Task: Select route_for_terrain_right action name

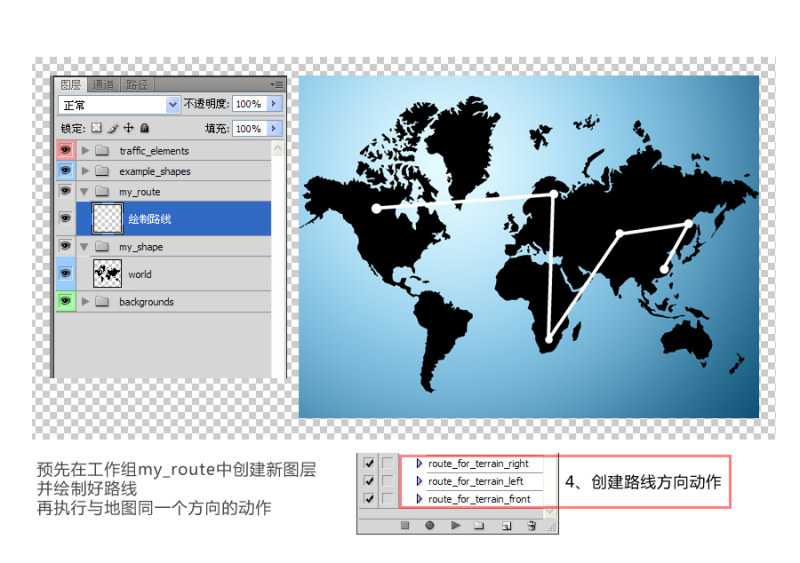Action: (x=478, y=463)
